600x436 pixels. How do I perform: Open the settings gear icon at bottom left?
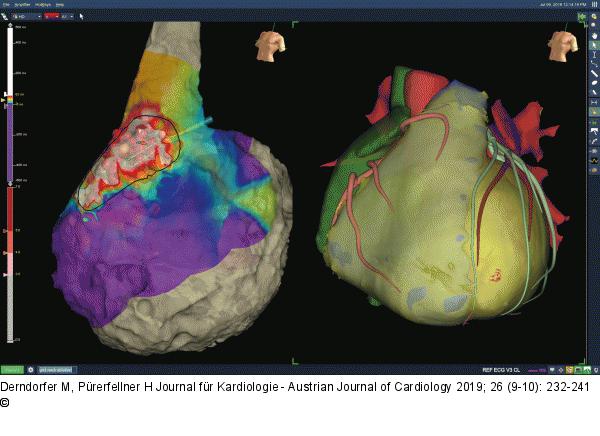coord(31,369)
